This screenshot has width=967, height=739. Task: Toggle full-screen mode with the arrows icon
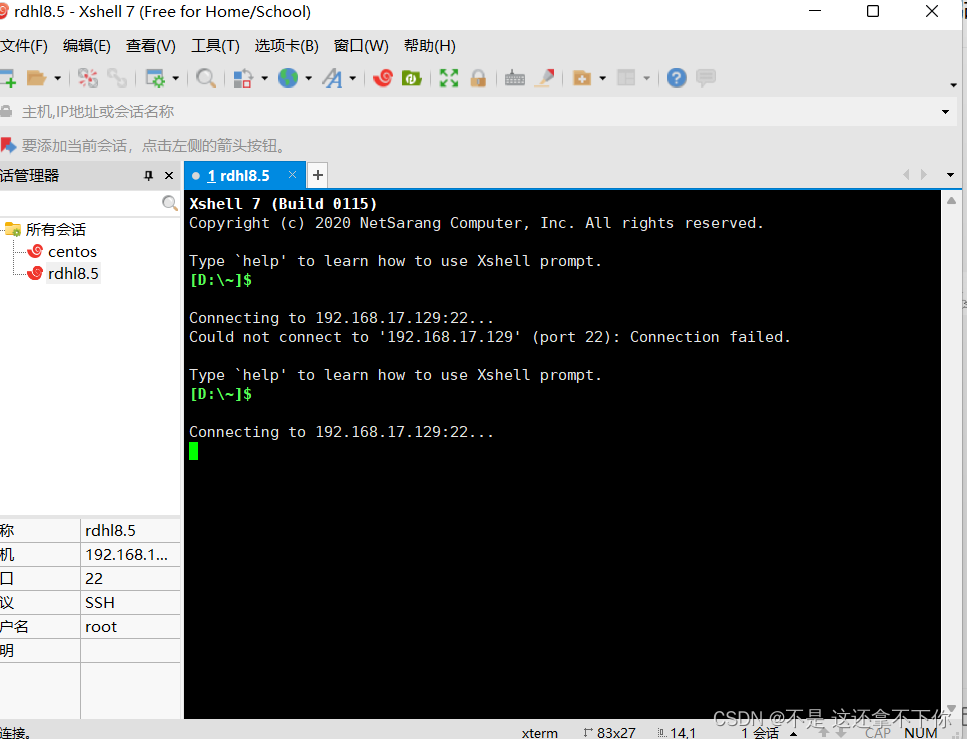(450, 77)
